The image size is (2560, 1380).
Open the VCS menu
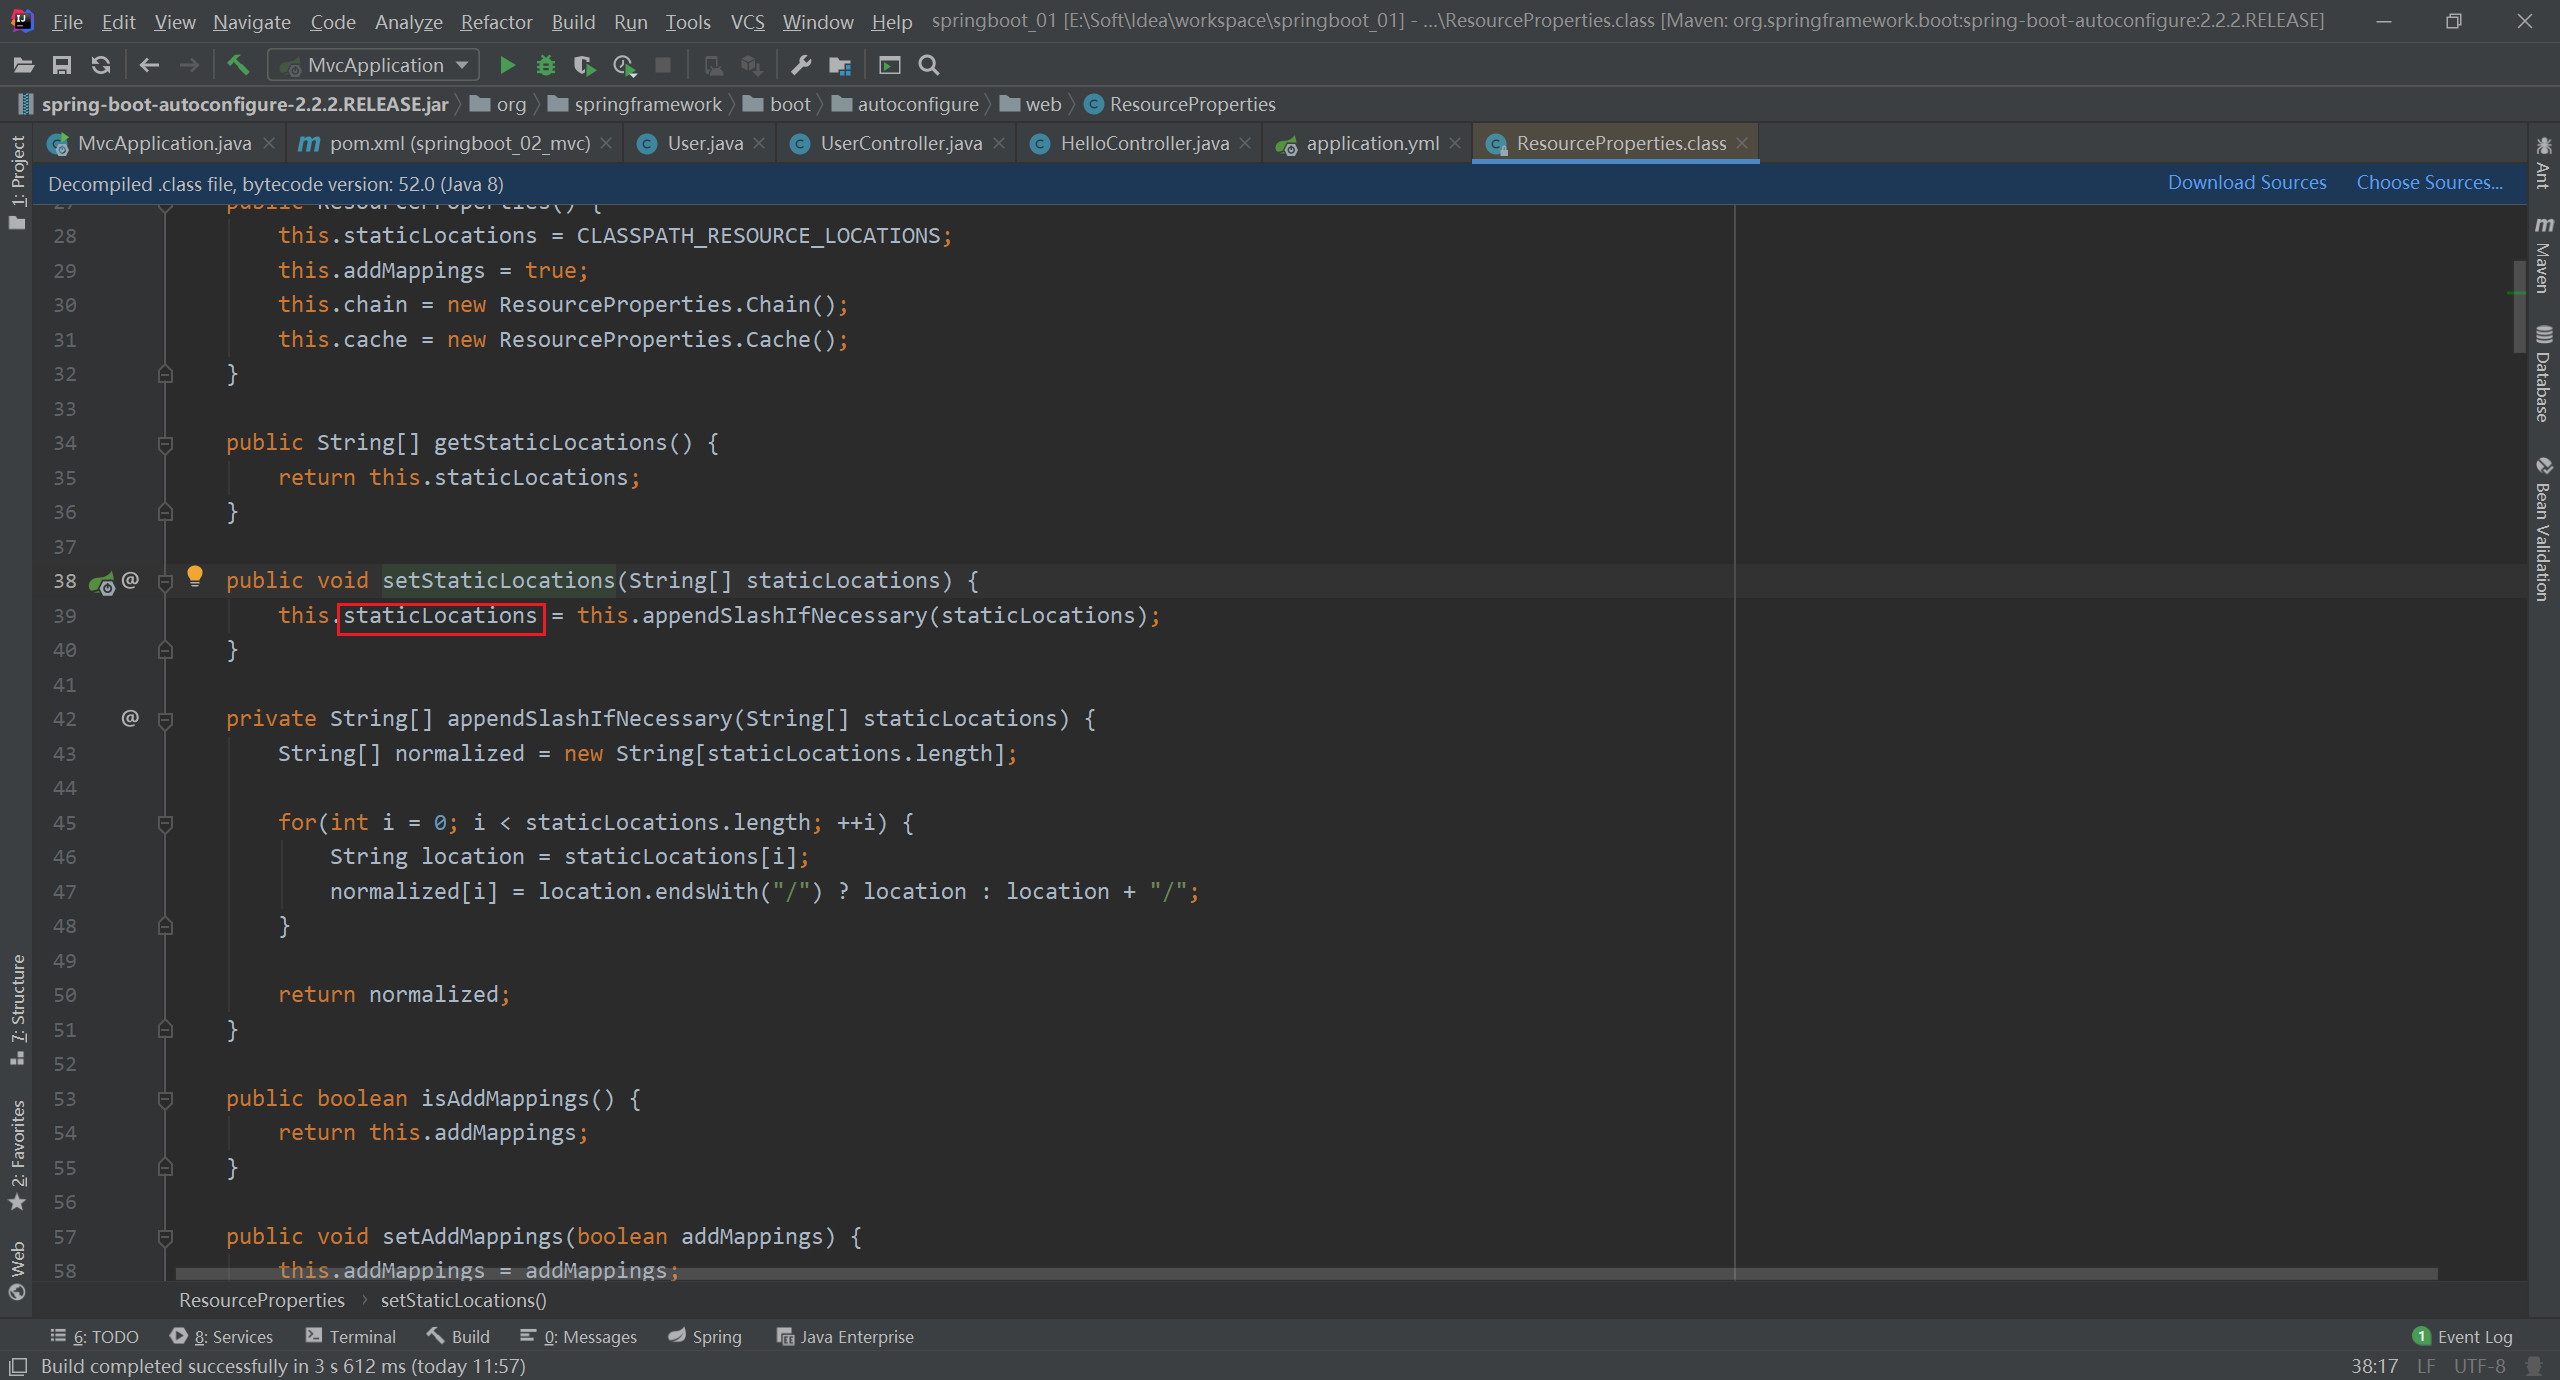[x=747, y=21]
